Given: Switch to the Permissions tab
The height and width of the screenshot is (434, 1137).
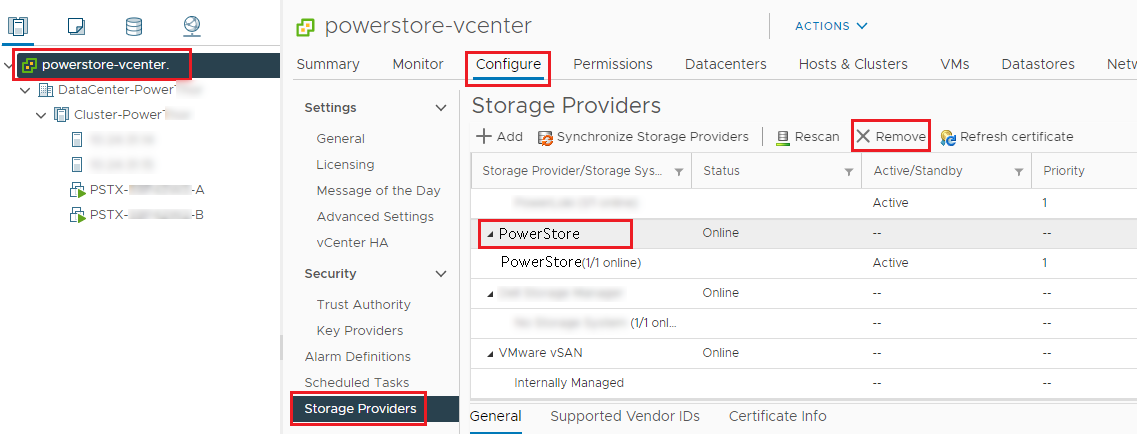Looking at the screenshot, I should [612, 64].
